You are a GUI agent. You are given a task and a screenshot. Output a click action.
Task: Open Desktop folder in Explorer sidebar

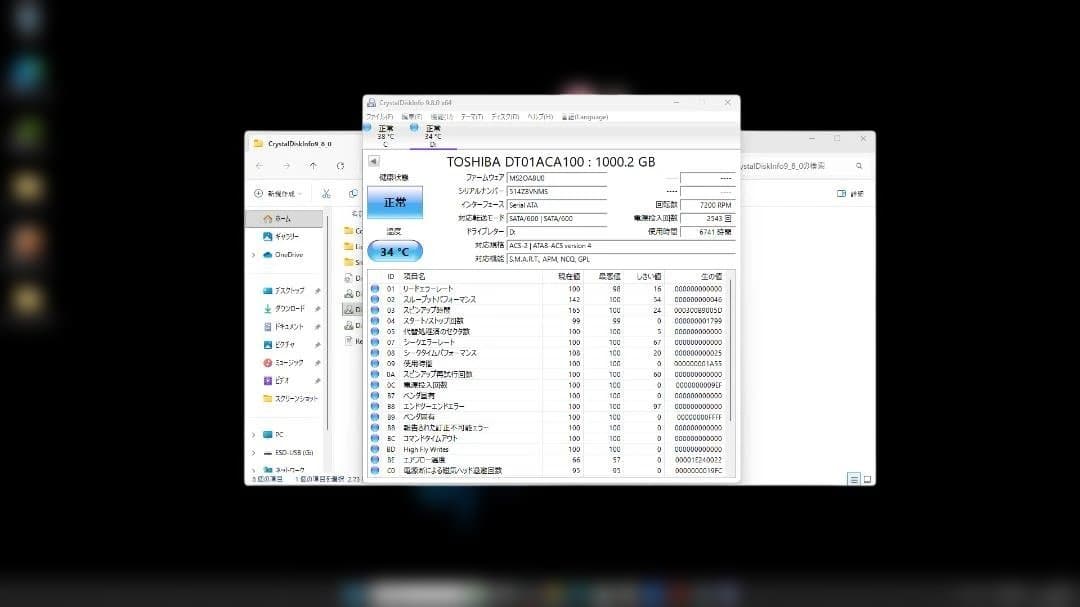pos(283,291)
